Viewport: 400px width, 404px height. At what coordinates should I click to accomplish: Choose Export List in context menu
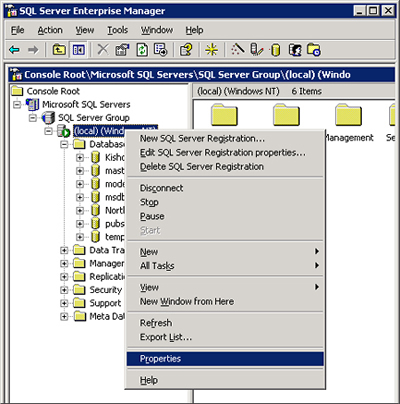click(225, 337)
